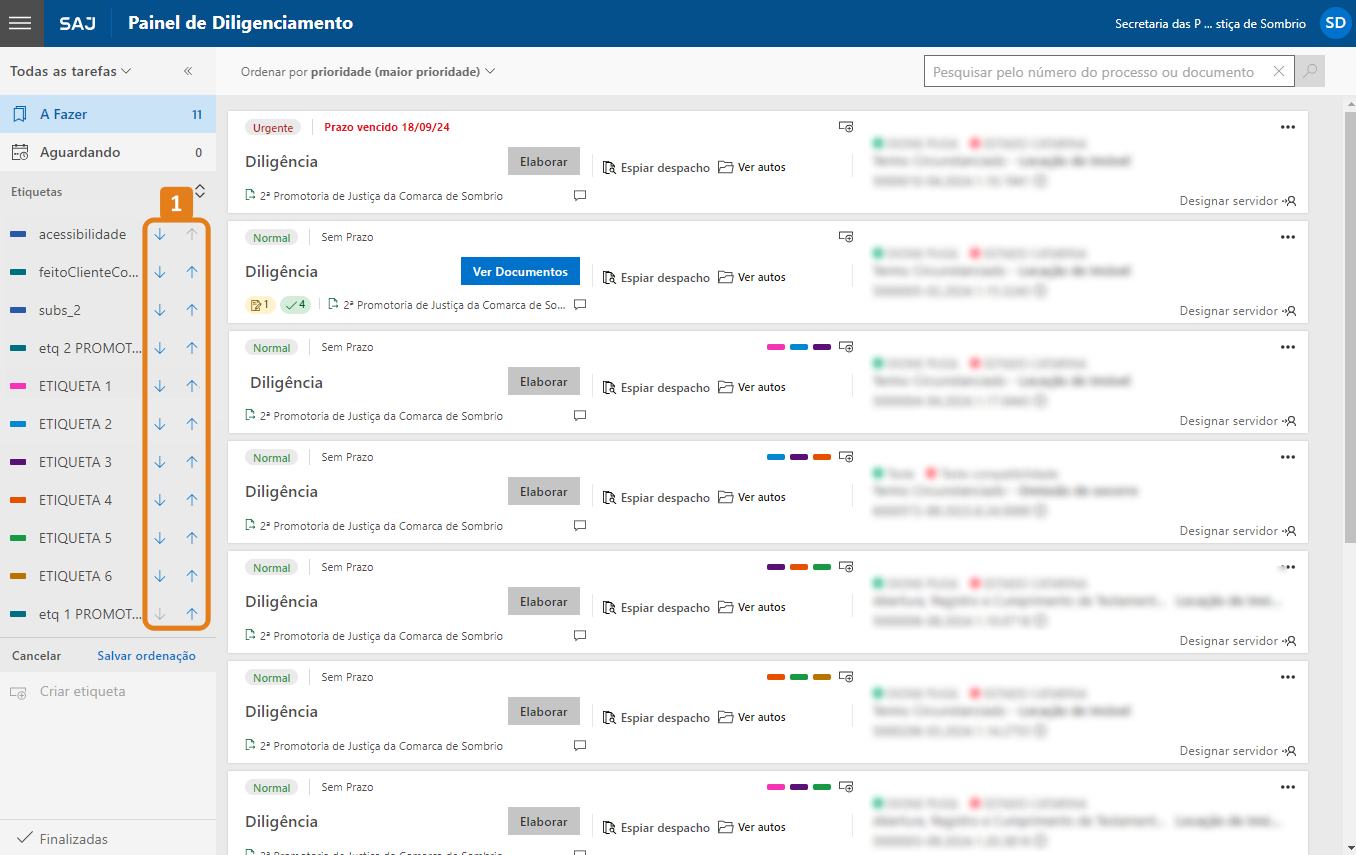Move ETIQUETA 3 label up

[x=192, y=462]
